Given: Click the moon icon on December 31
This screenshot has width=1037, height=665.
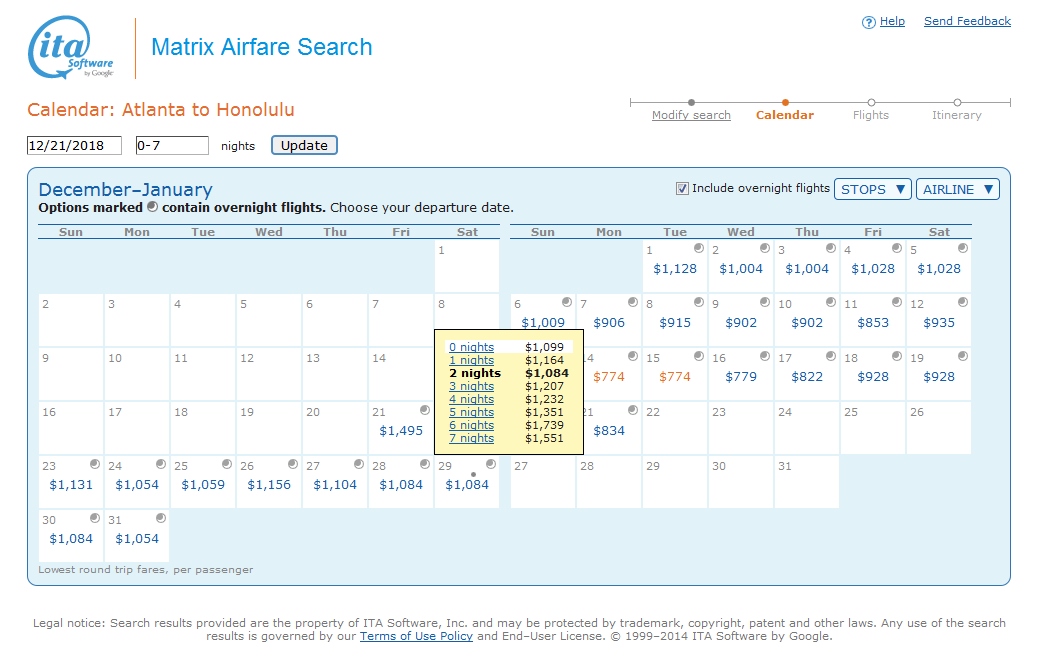Looking at the screenshot, I should pyautogui.click(x=163, y=518).
